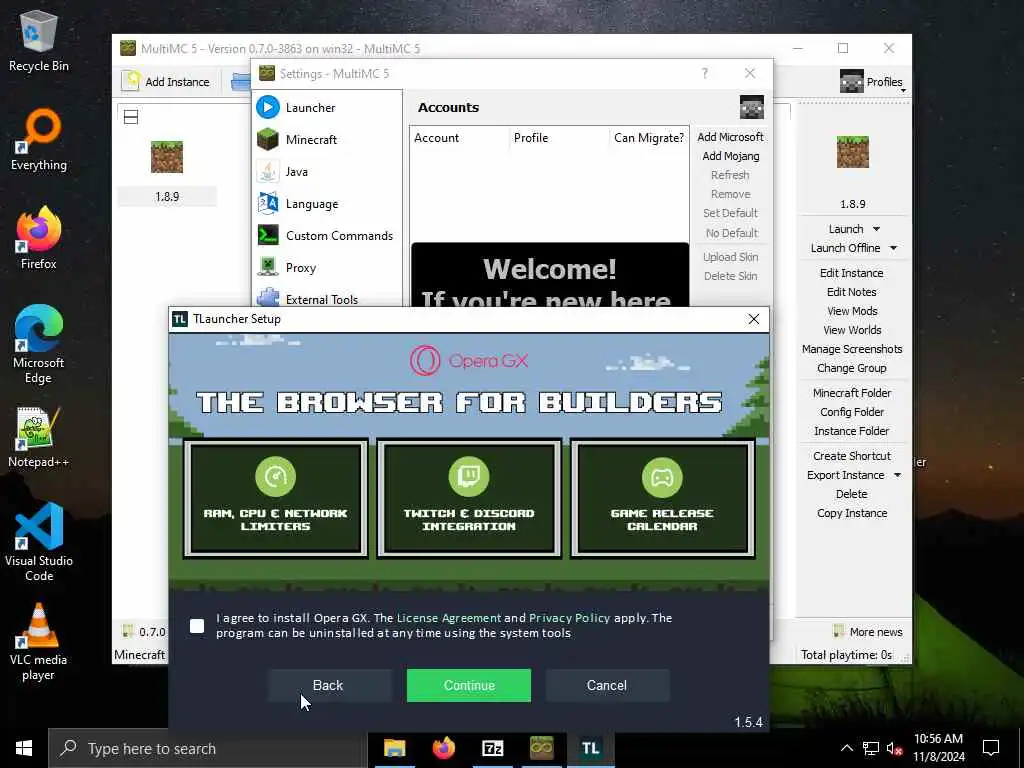
Task: Select the 1.8.9 instance in instance list
Action: [167, 173]
